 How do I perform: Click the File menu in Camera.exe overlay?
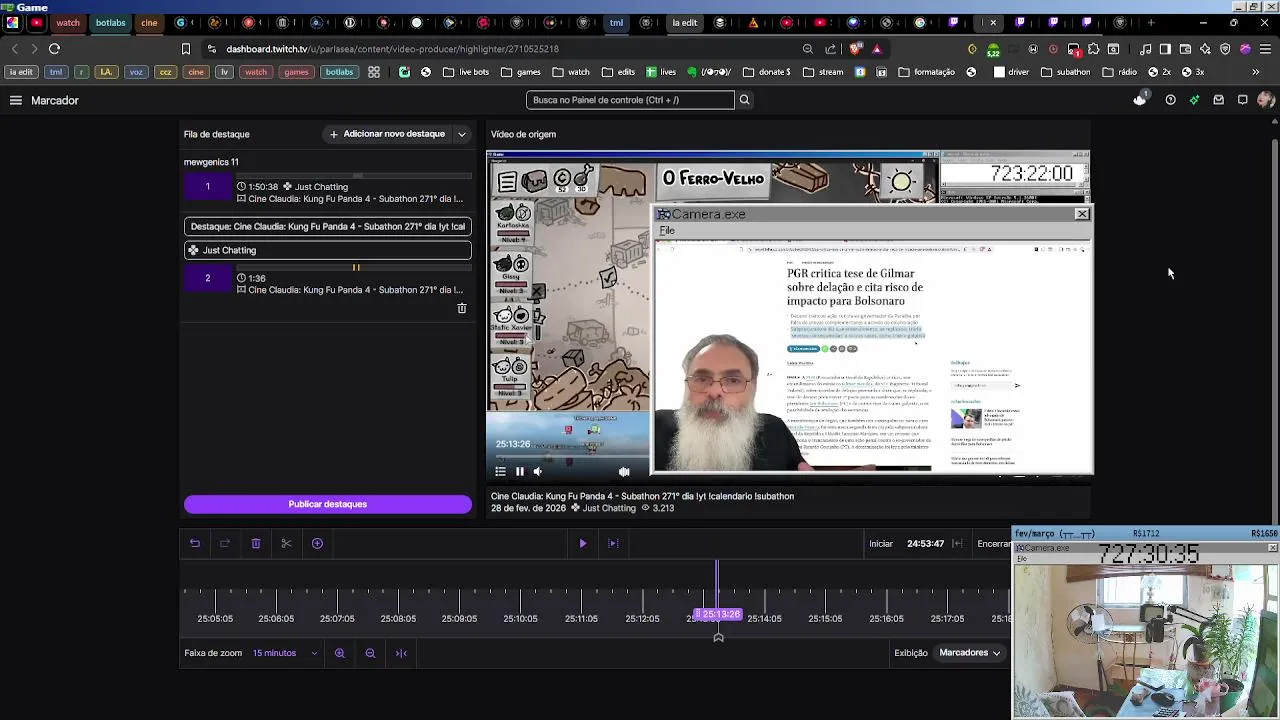tap(667, 231)
